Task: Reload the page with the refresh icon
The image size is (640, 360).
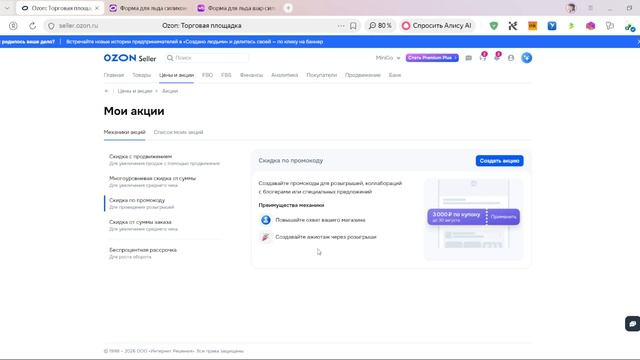Action: tap(32, 26)
